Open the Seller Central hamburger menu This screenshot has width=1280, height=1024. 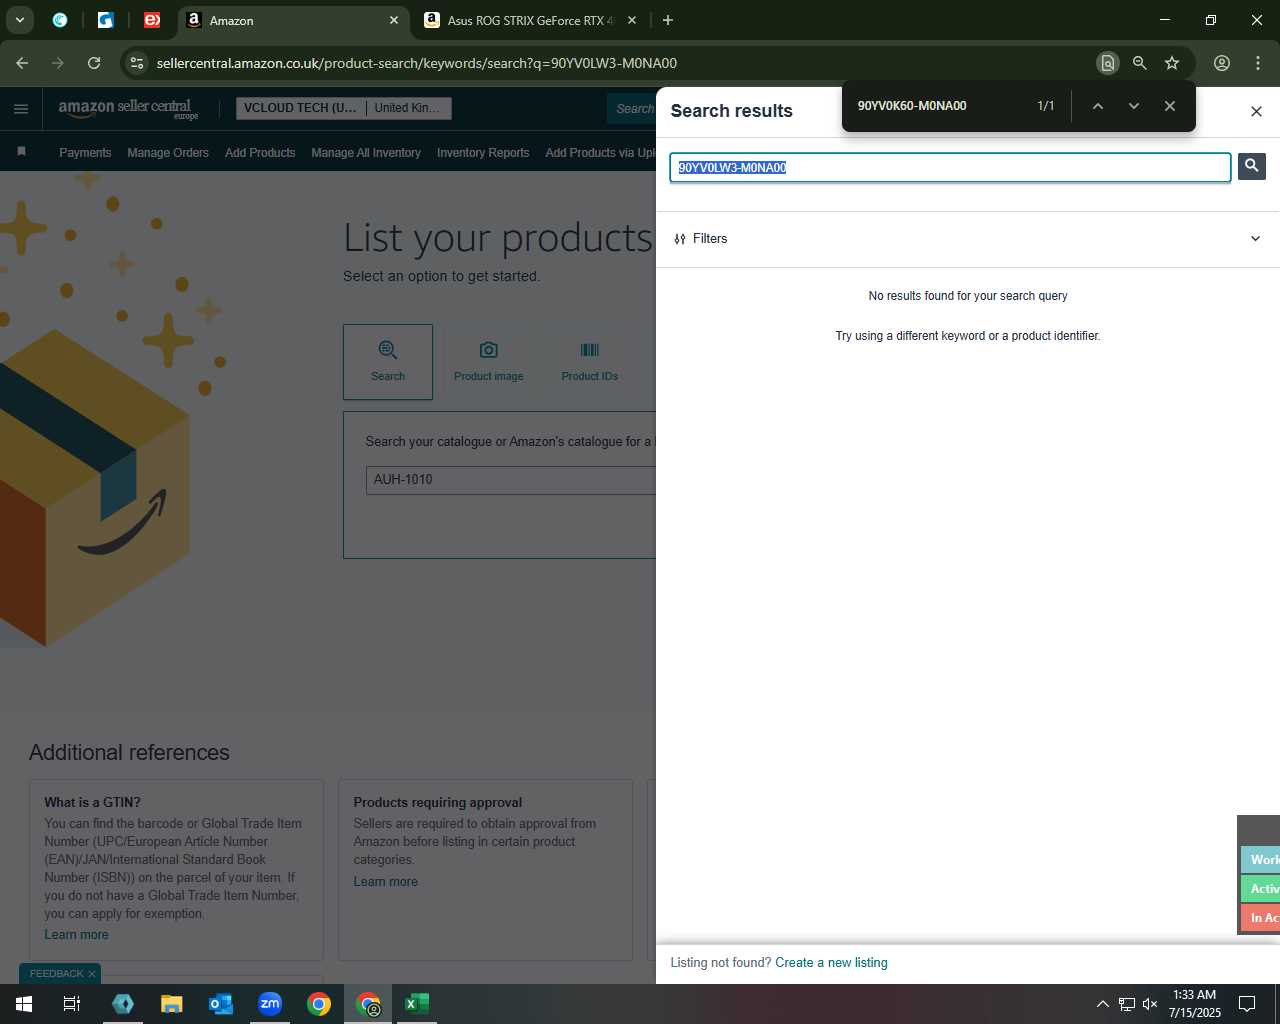coord(21,109)
